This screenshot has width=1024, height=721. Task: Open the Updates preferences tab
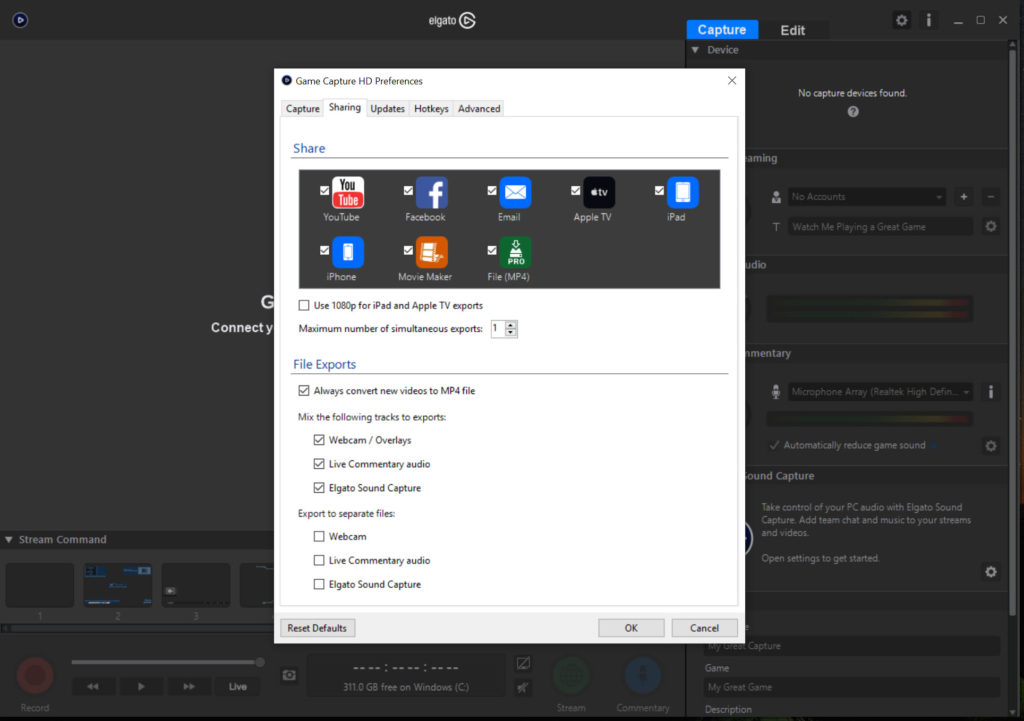pos(387,108)
